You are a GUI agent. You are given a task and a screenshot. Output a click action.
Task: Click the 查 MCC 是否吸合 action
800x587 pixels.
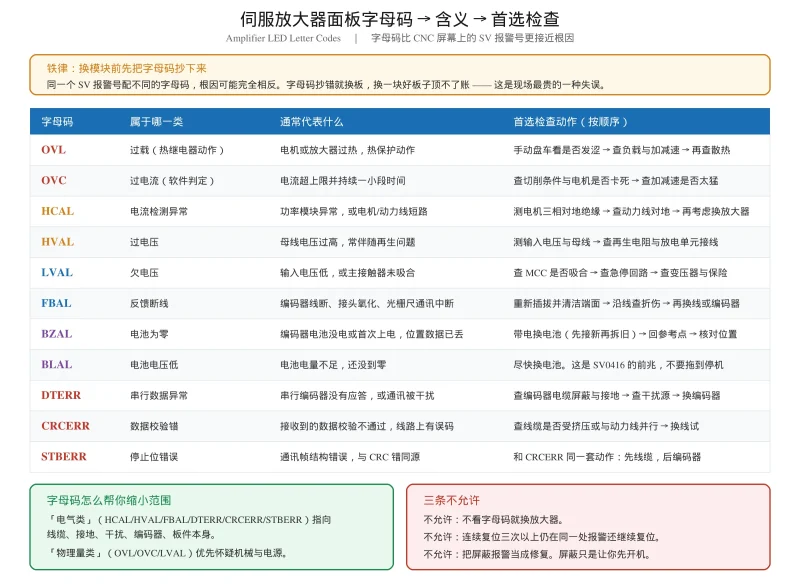620,272
